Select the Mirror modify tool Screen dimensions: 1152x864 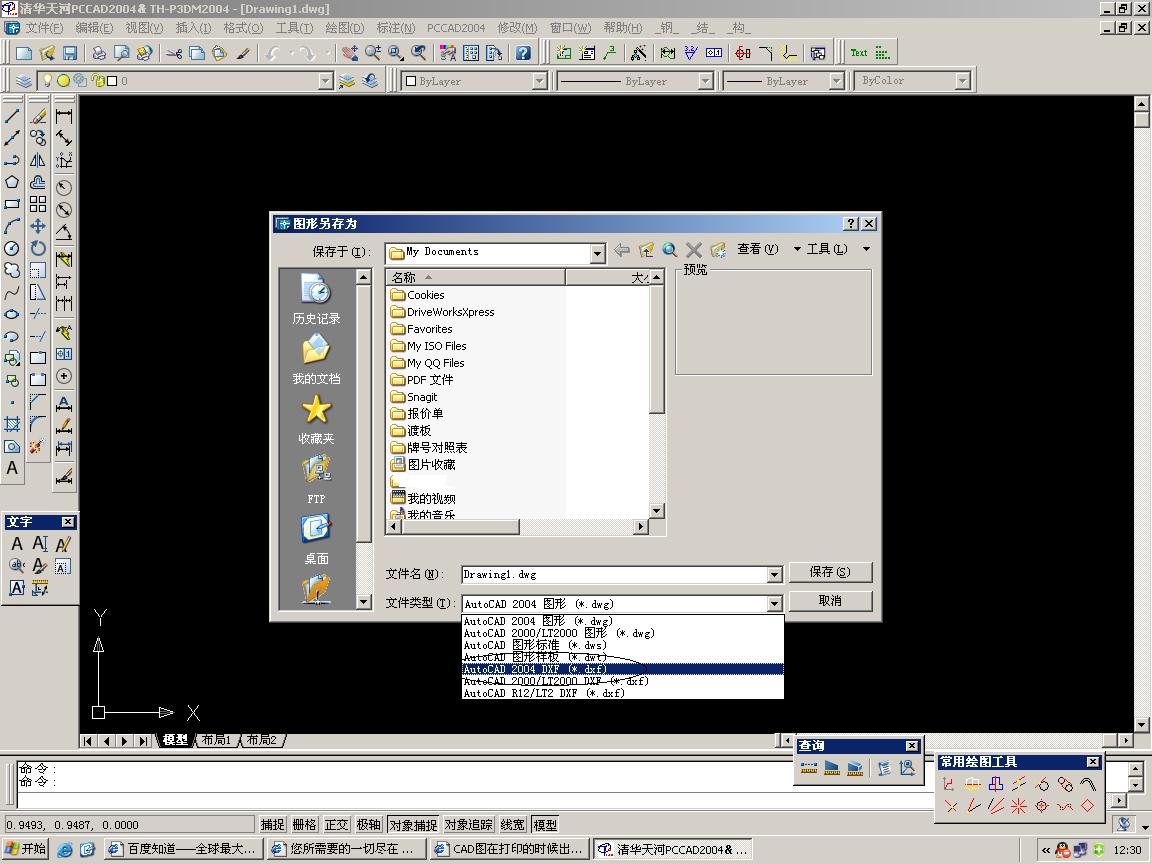click(38, 160)
